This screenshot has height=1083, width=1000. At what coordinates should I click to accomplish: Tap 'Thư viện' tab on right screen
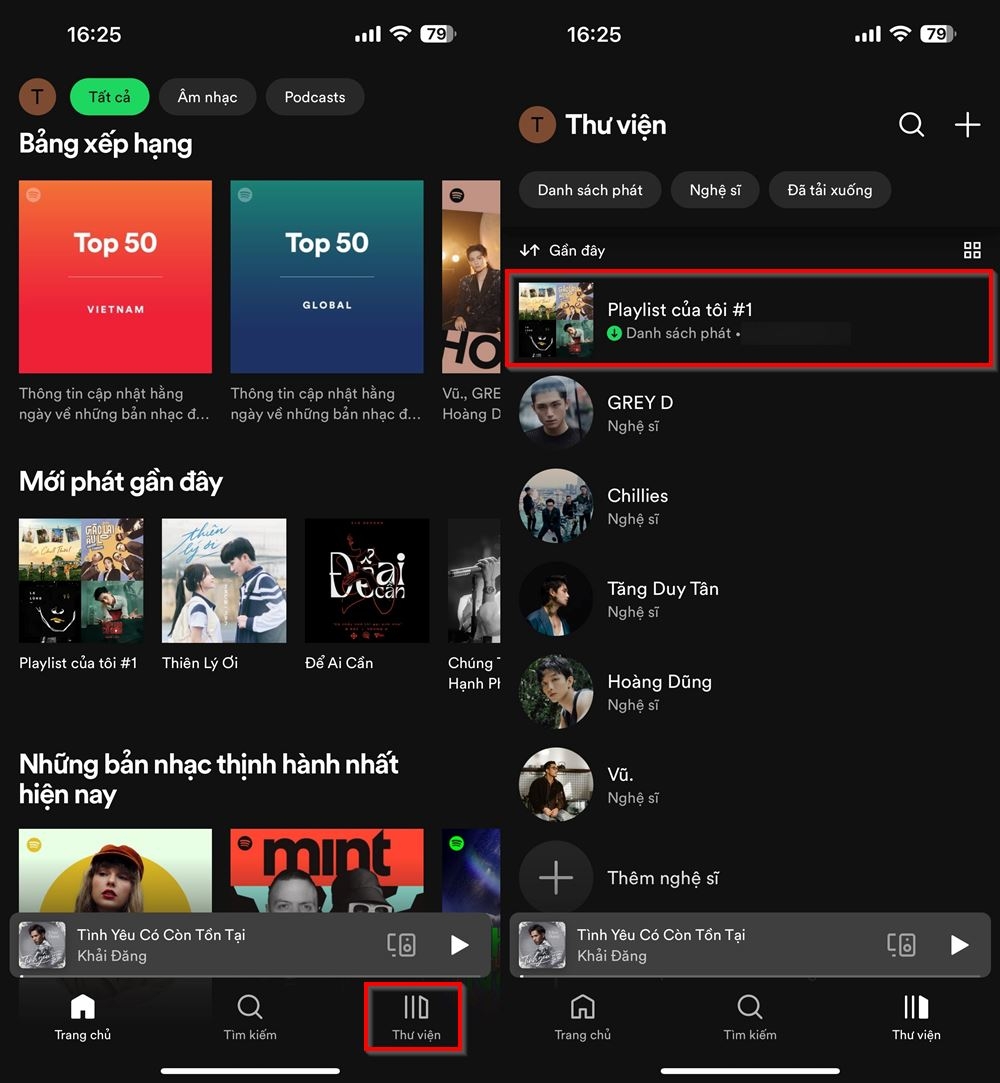tap(916, 1017)
